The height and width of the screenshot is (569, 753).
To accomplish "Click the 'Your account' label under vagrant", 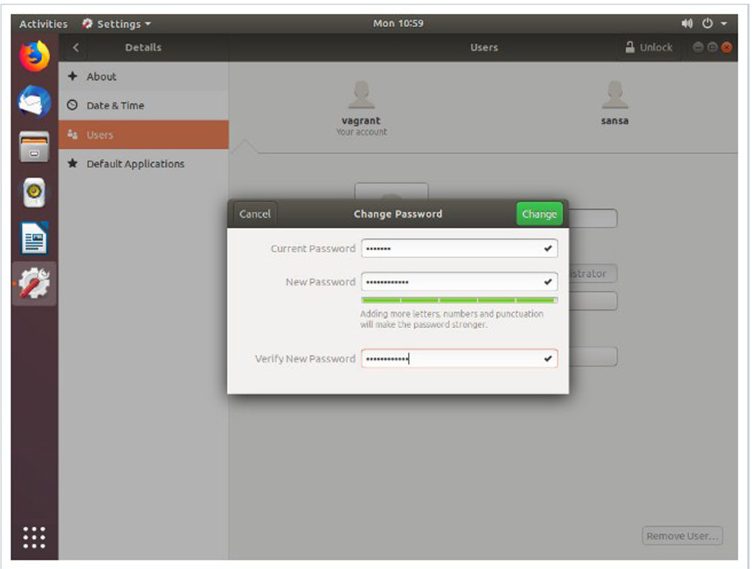I will pyautogui.click(x=361, y=132).
